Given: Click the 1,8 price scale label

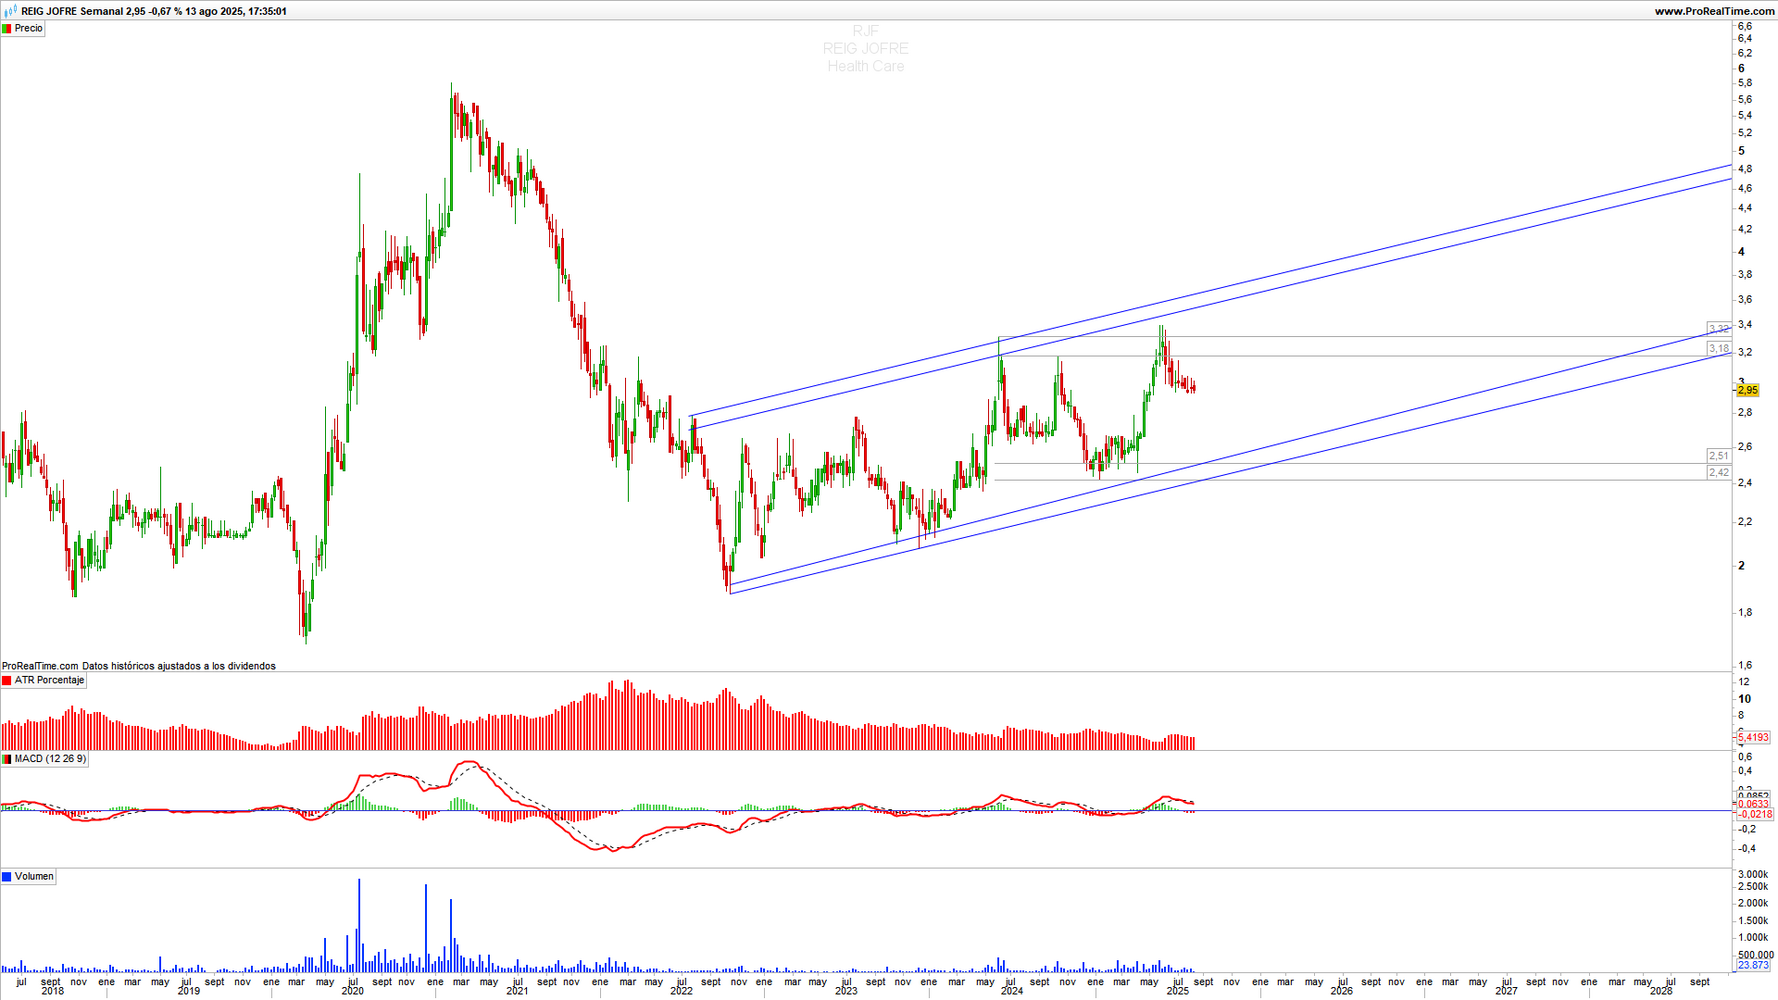Looking at the screenshot, I should pos(1745,613).
